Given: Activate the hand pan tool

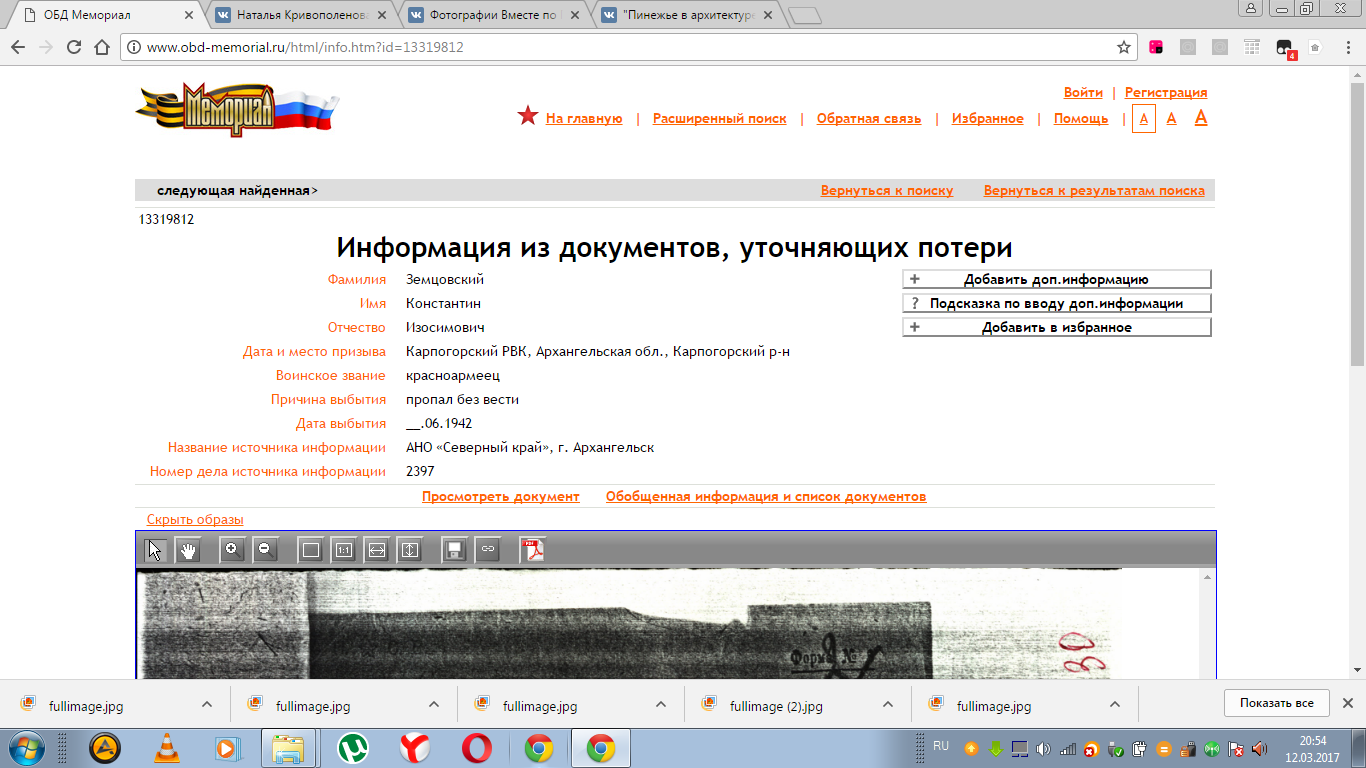Looking at the screenshot, I should [x=188, y=550].
